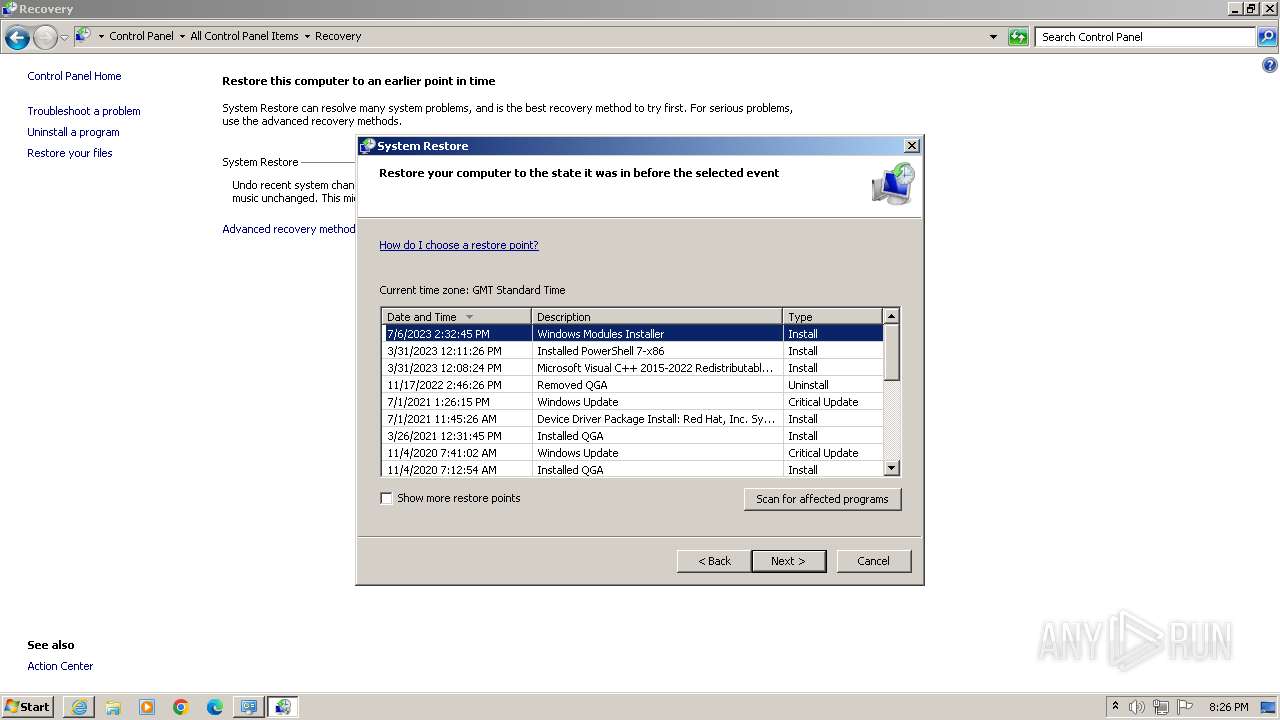Click the Search Control Panel field
The width and height of the screenshot is (1280, 720).
(x=1146, y=37)
